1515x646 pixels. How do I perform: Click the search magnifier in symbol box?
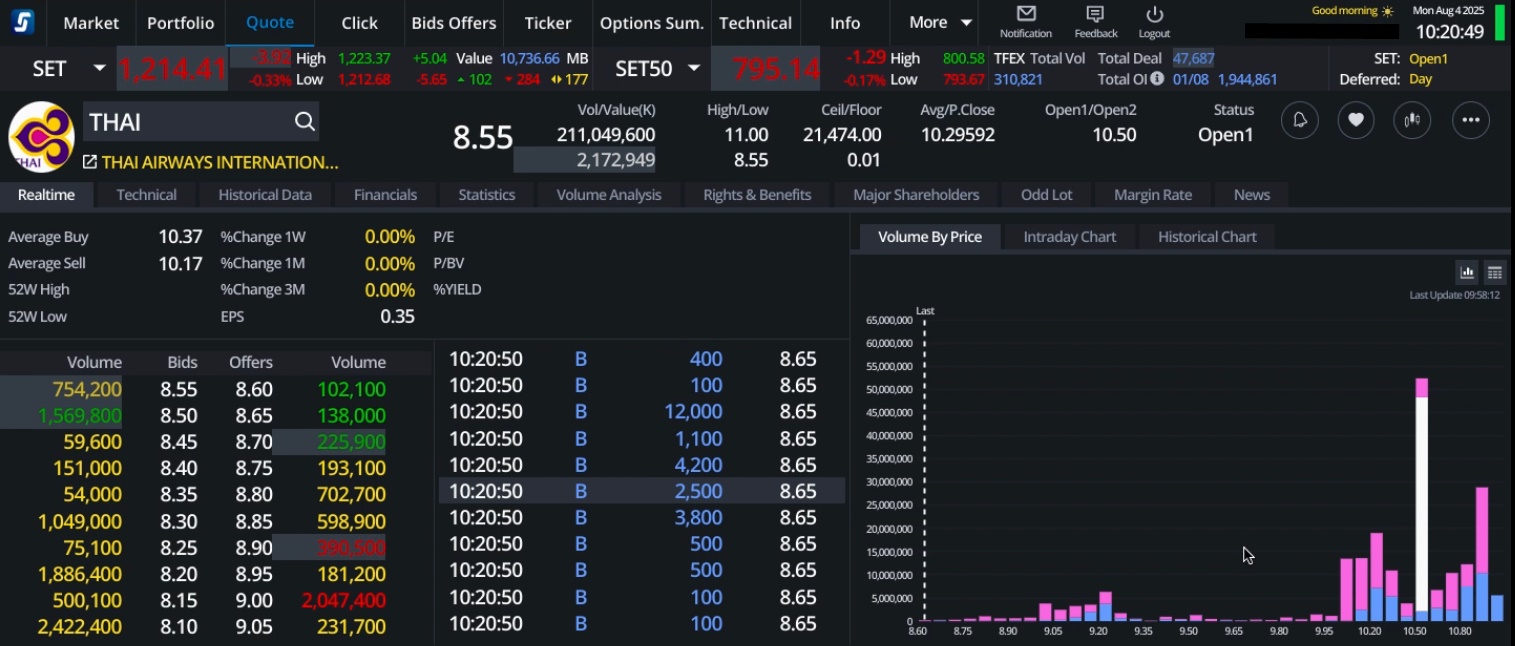[x=305, y=122]
